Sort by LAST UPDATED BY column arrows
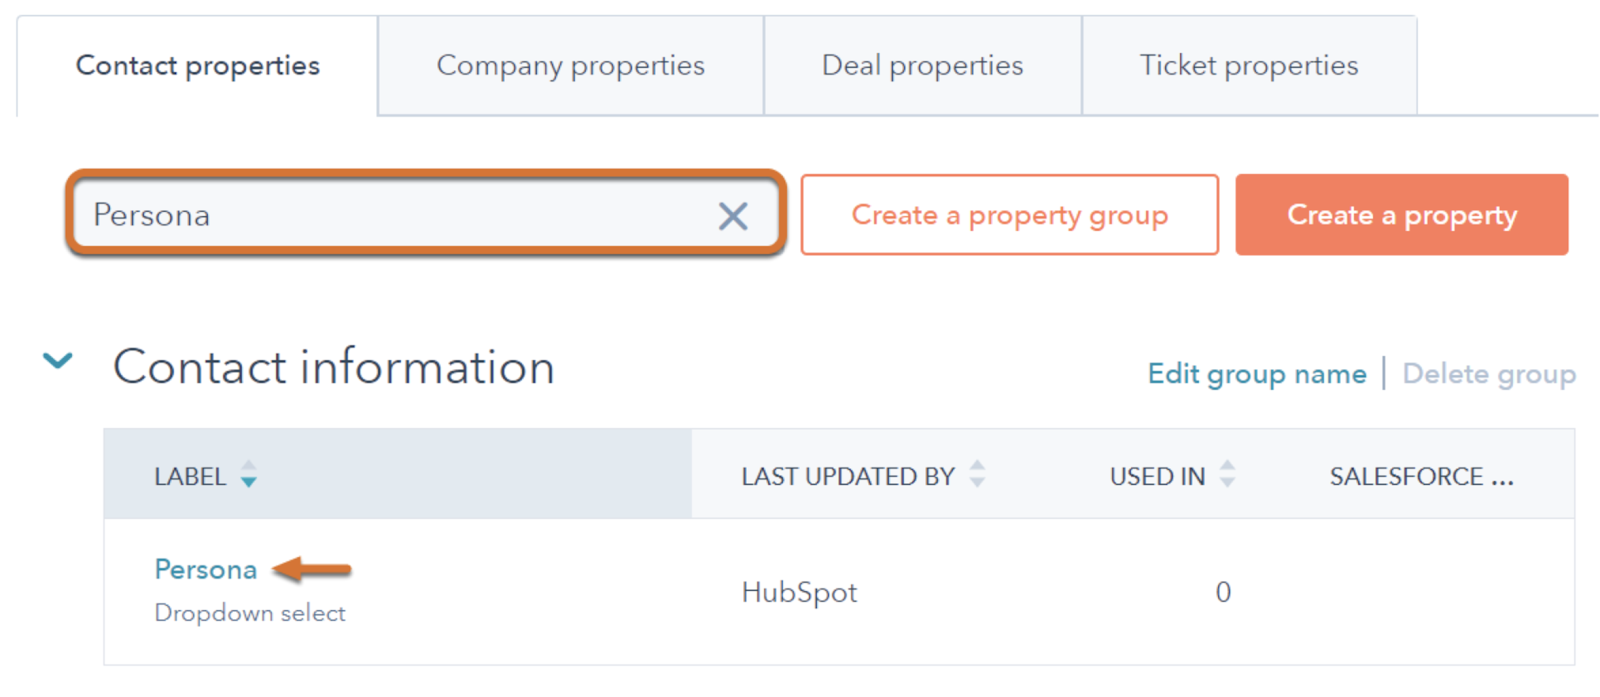The image size is (1600, 697). pyautogui.click(x=977, y=475)
